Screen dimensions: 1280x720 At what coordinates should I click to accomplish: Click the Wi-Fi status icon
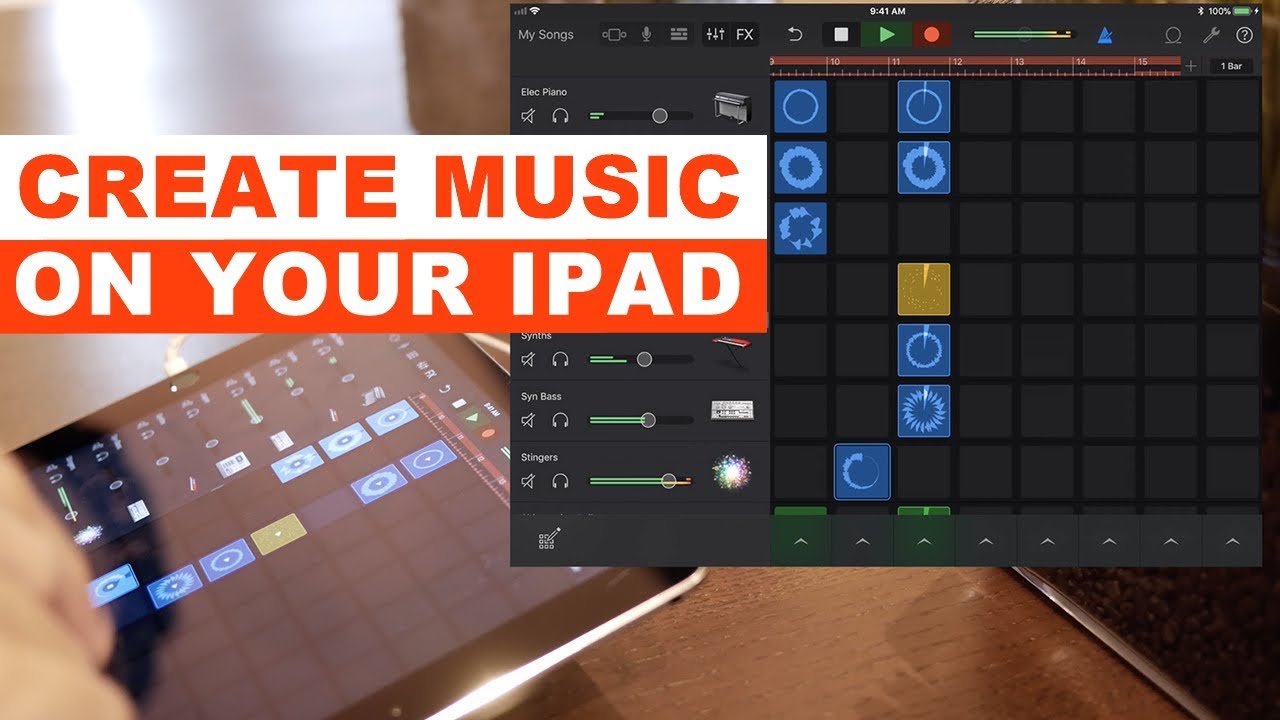click(x=534, y=10)
